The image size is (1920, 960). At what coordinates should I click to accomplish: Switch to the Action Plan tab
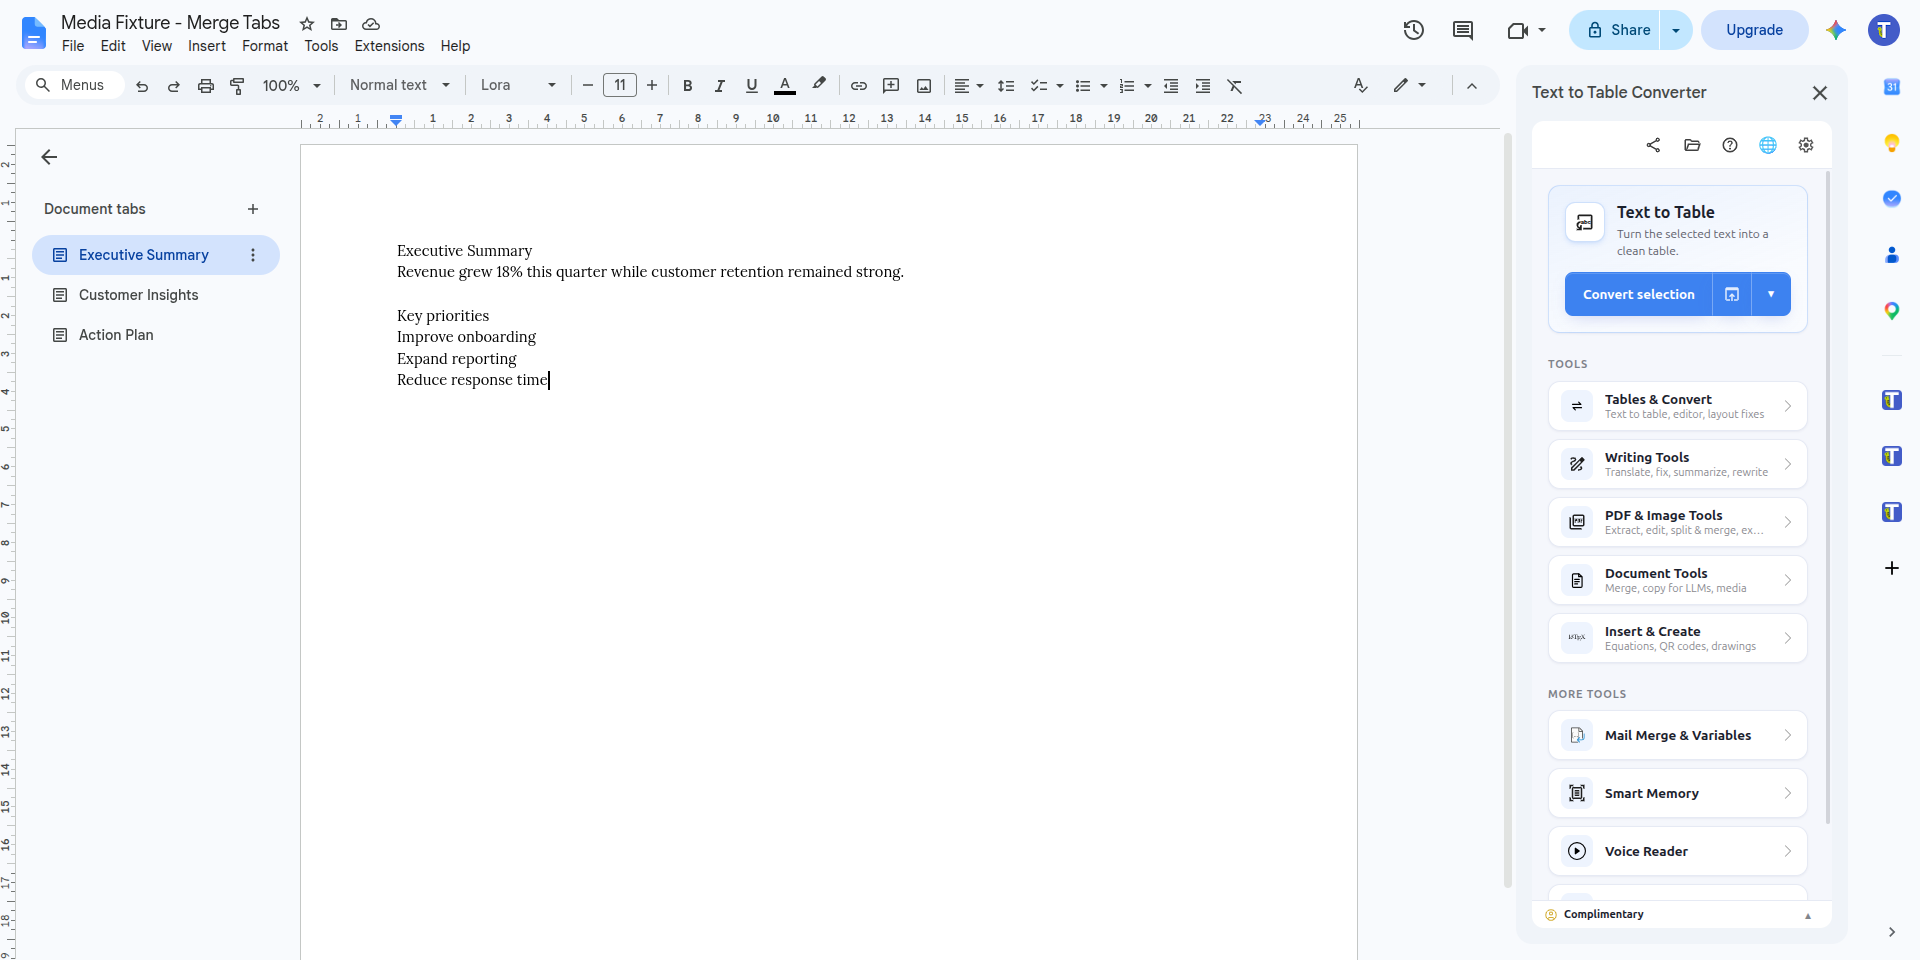click(x=156, y=335)
